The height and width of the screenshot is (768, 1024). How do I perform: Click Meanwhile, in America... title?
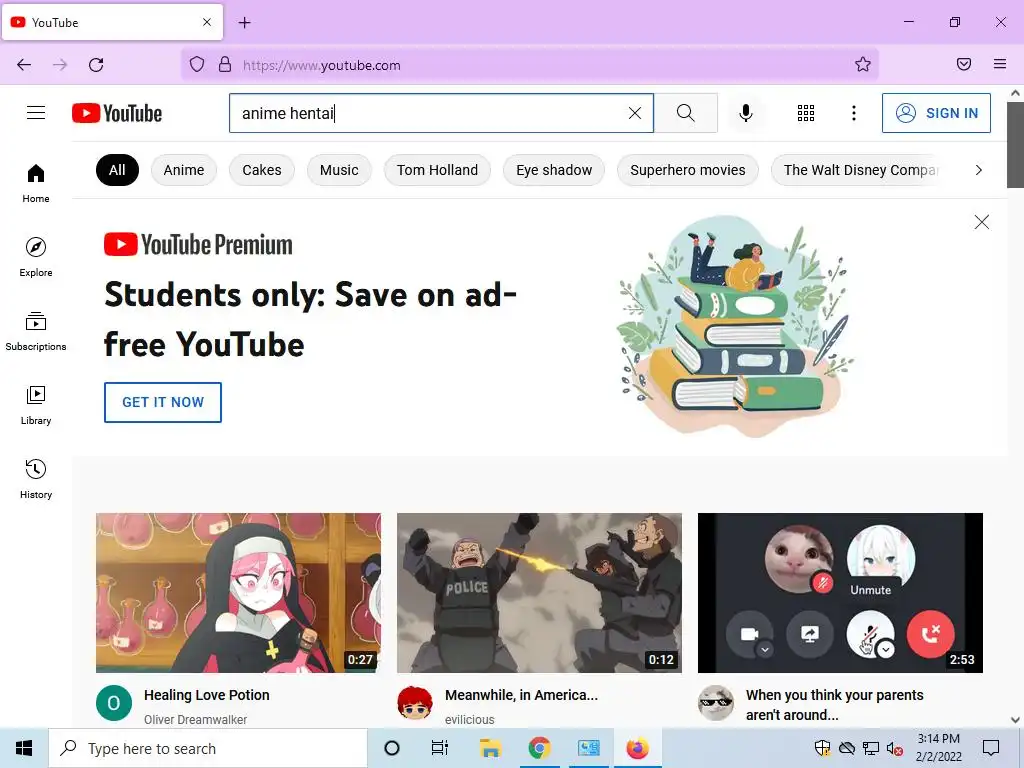(521, 695)
